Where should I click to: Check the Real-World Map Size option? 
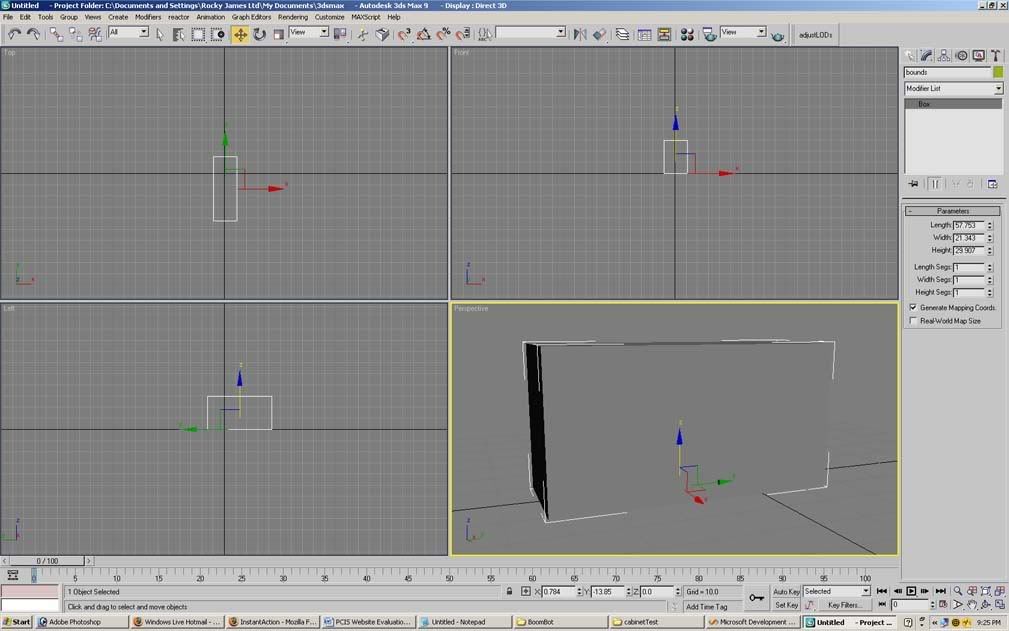(x=913, y=321)
